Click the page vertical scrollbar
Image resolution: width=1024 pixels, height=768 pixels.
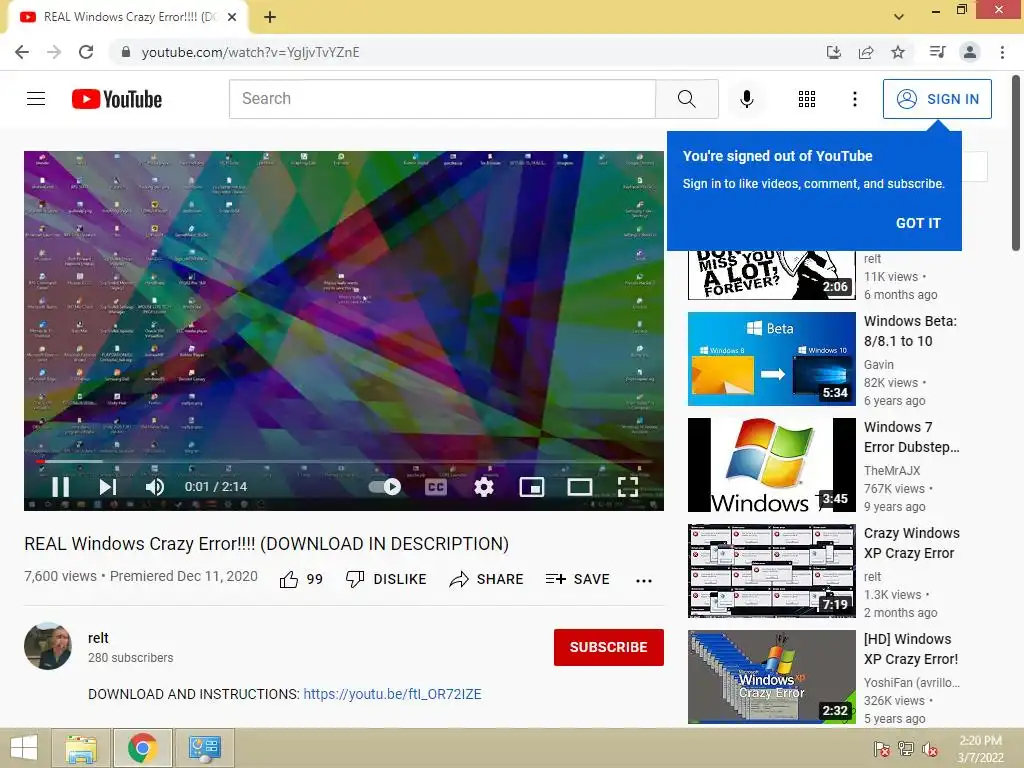coord(1016,163)
